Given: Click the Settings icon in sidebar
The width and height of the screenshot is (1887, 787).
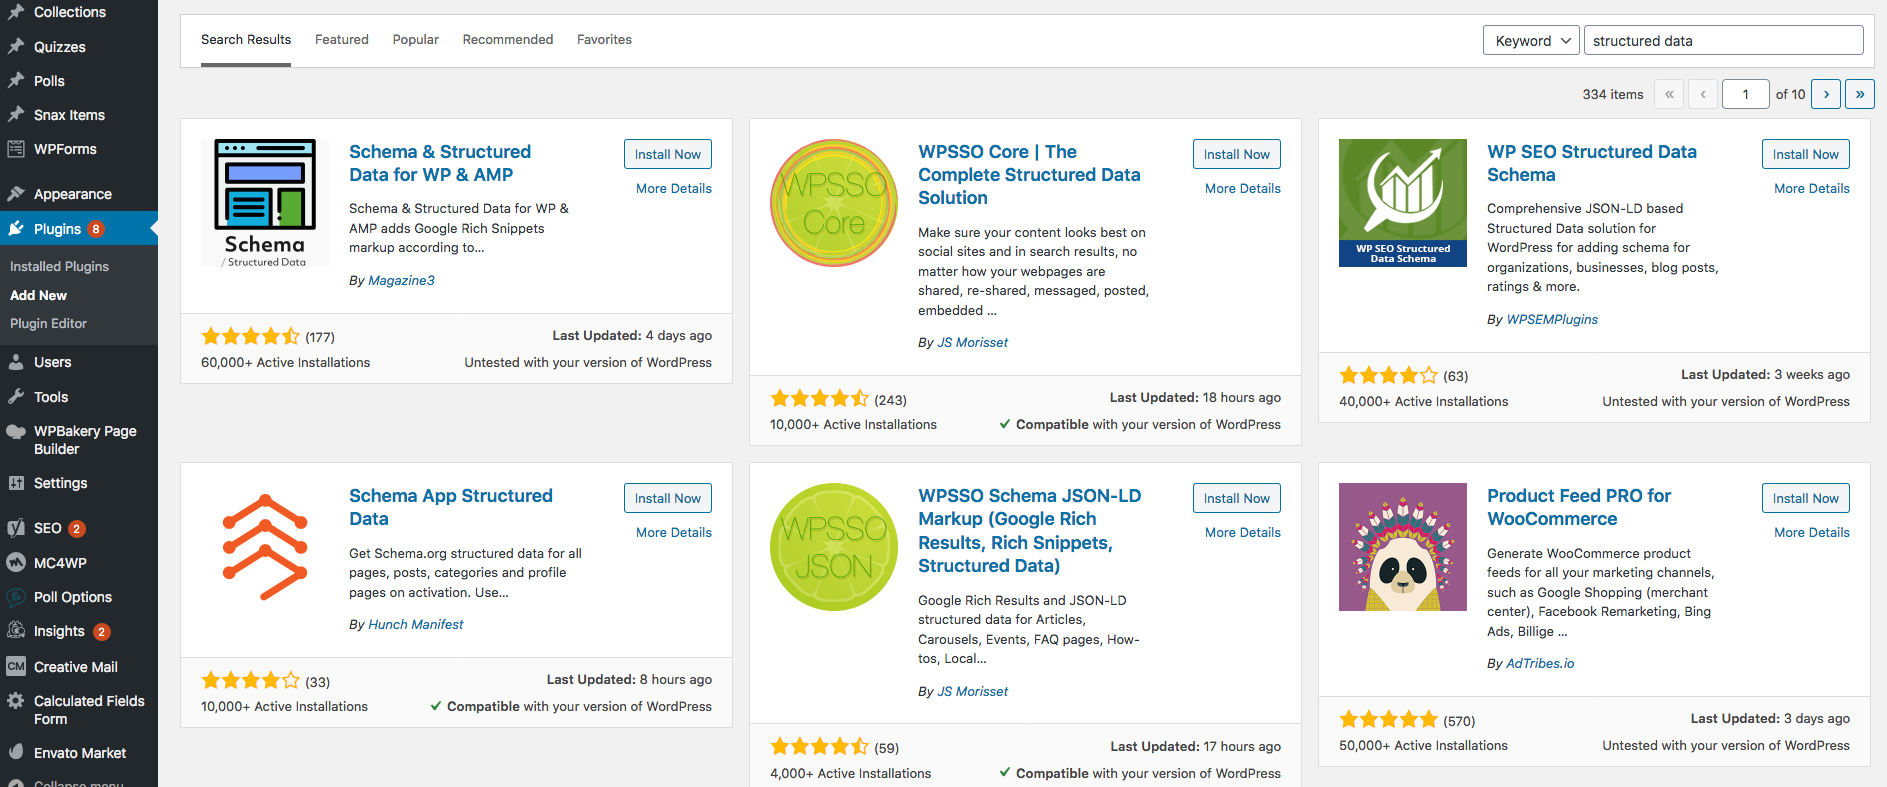Looking at the screenshot, I should pyautogui.click(x=16, y=483).
